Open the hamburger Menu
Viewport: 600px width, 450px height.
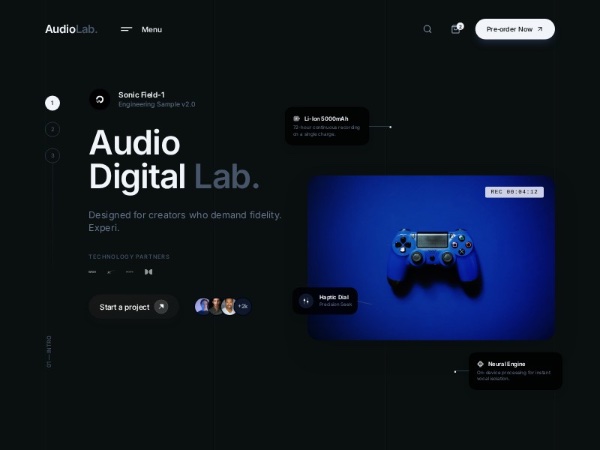coord(141,29)
